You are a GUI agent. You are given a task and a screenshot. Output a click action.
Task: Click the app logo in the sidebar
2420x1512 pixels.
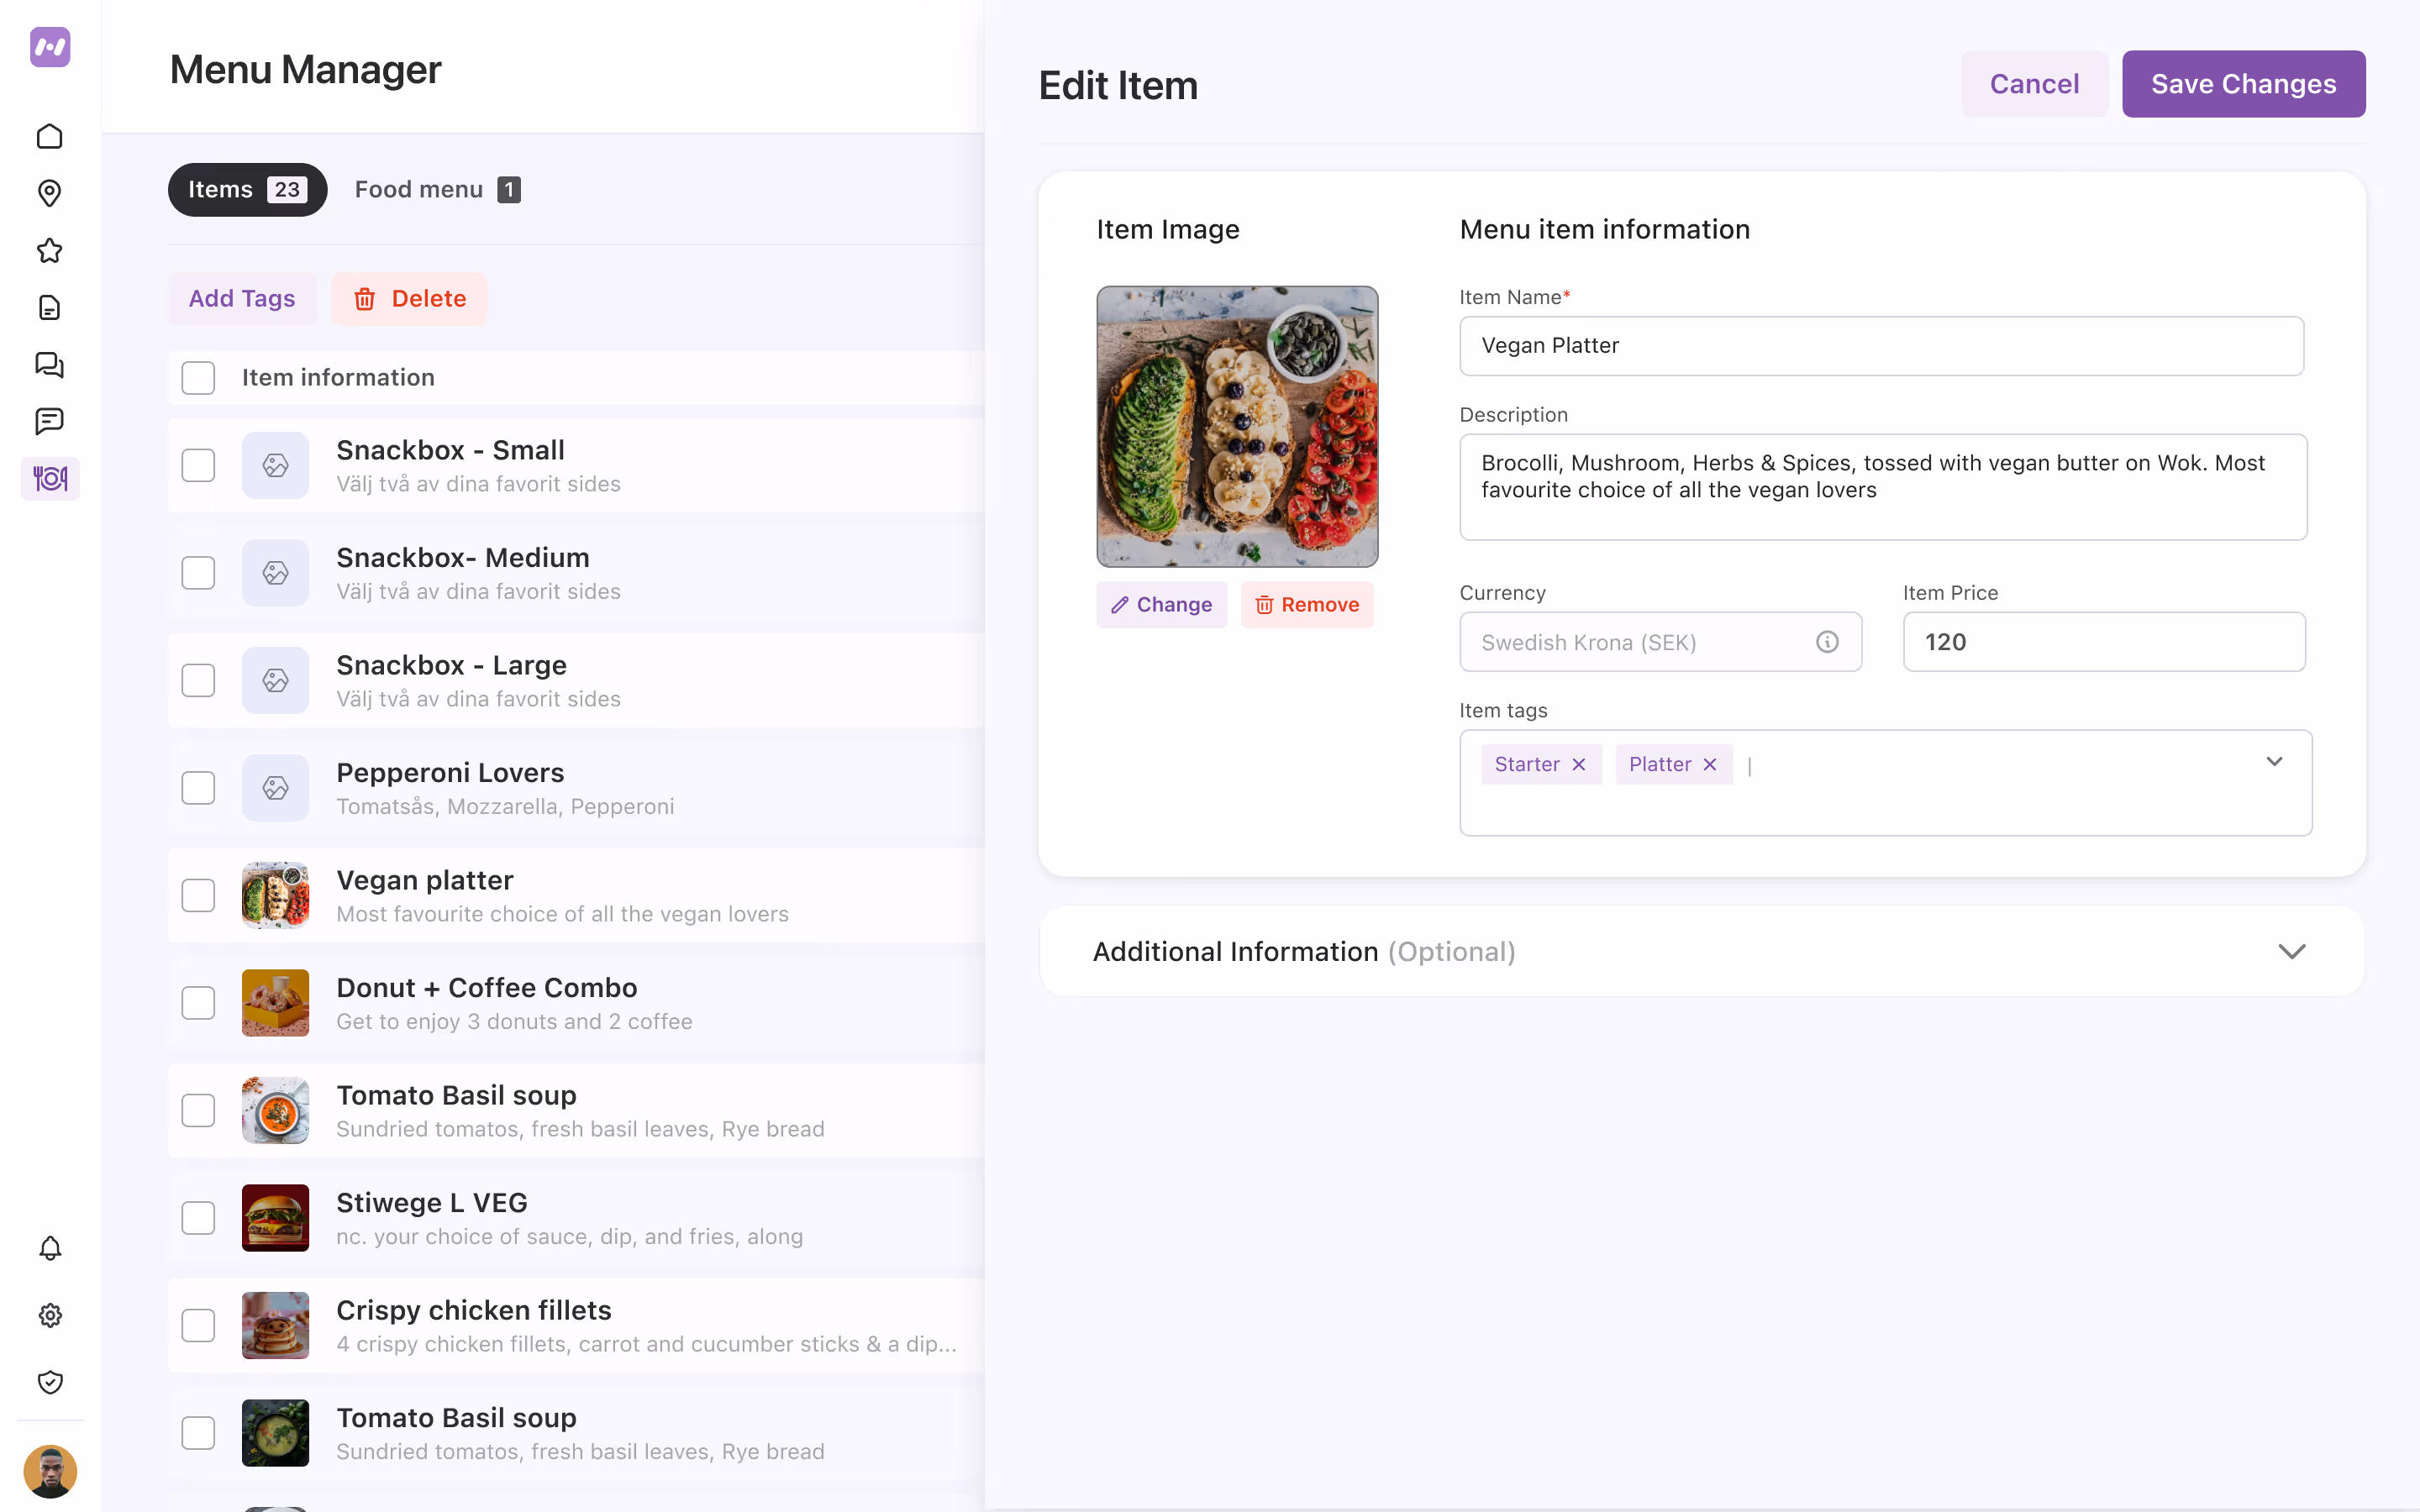tap(50, 47)
